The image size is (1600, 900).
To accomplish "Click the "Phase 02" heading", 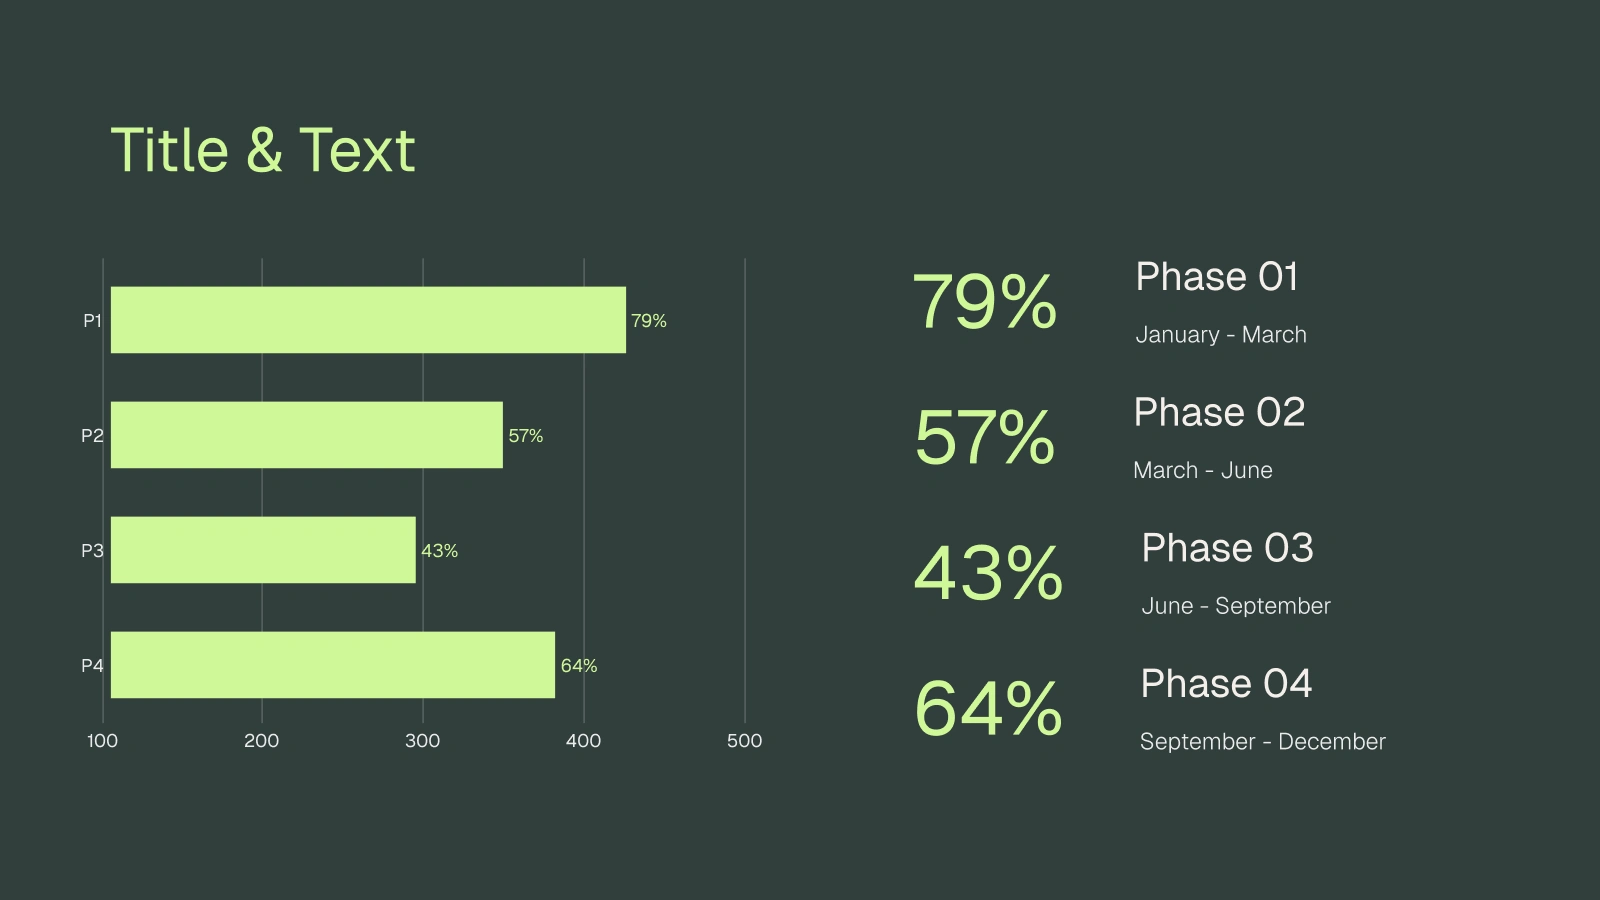I will coord(1219,413).
